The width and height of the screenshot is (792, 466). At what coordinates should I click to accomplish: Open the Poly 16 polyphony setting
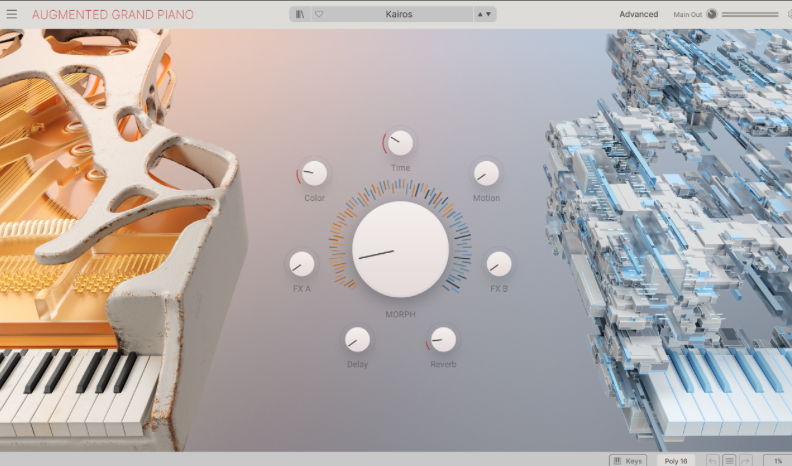pos(676,460)
